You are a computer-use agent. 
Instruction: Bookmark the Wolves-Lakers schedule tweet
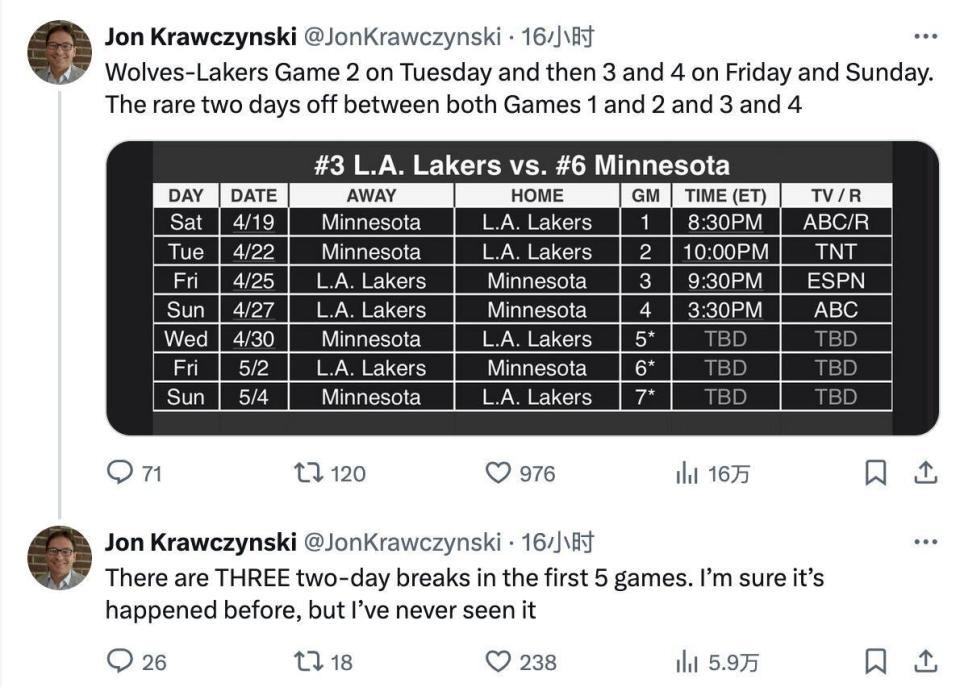tap(875, 473)
